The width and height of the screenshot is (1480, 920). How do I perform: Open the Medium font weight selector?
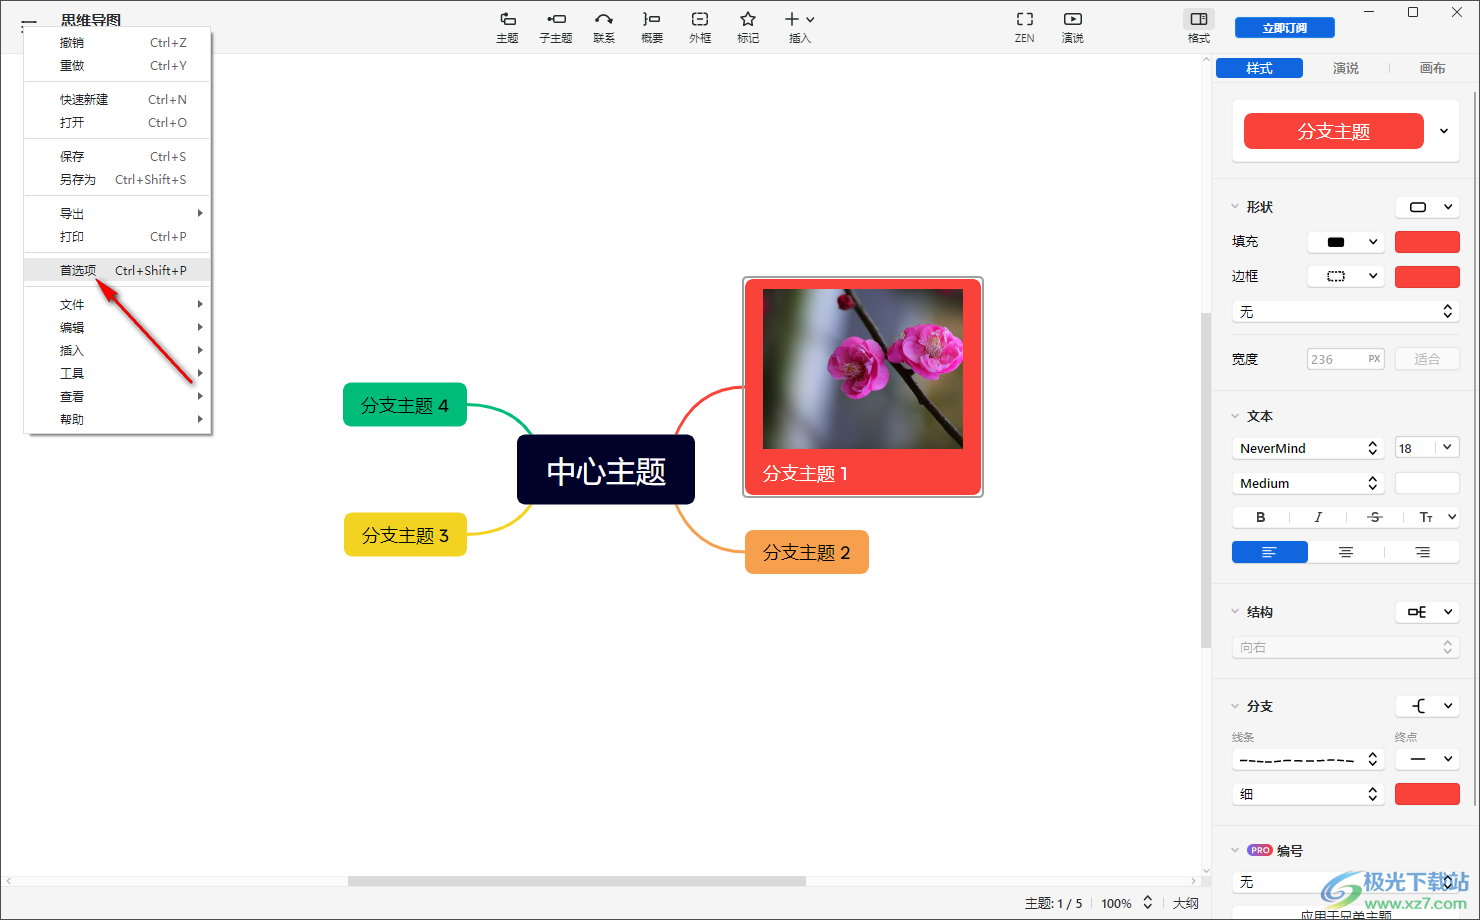pyautogui.click(x=1308, y=483)
